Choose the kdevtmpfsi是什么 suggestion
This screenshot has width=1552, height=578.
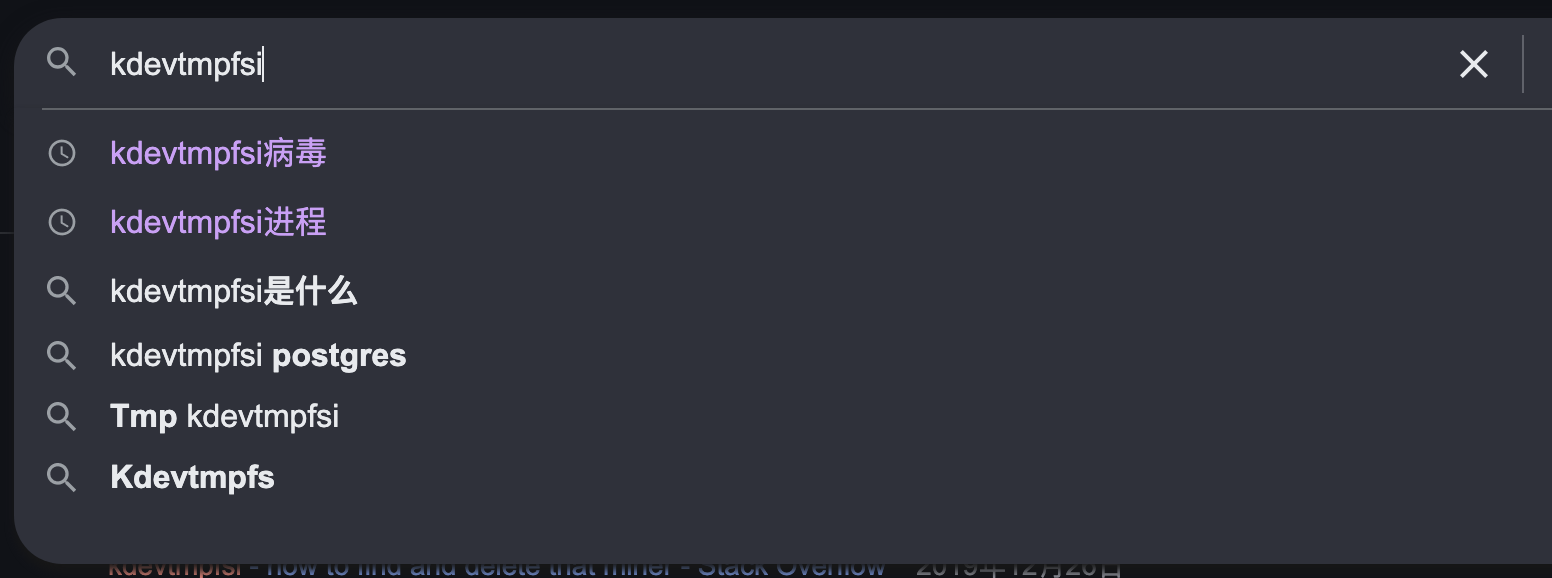click(x=233, y=291)
